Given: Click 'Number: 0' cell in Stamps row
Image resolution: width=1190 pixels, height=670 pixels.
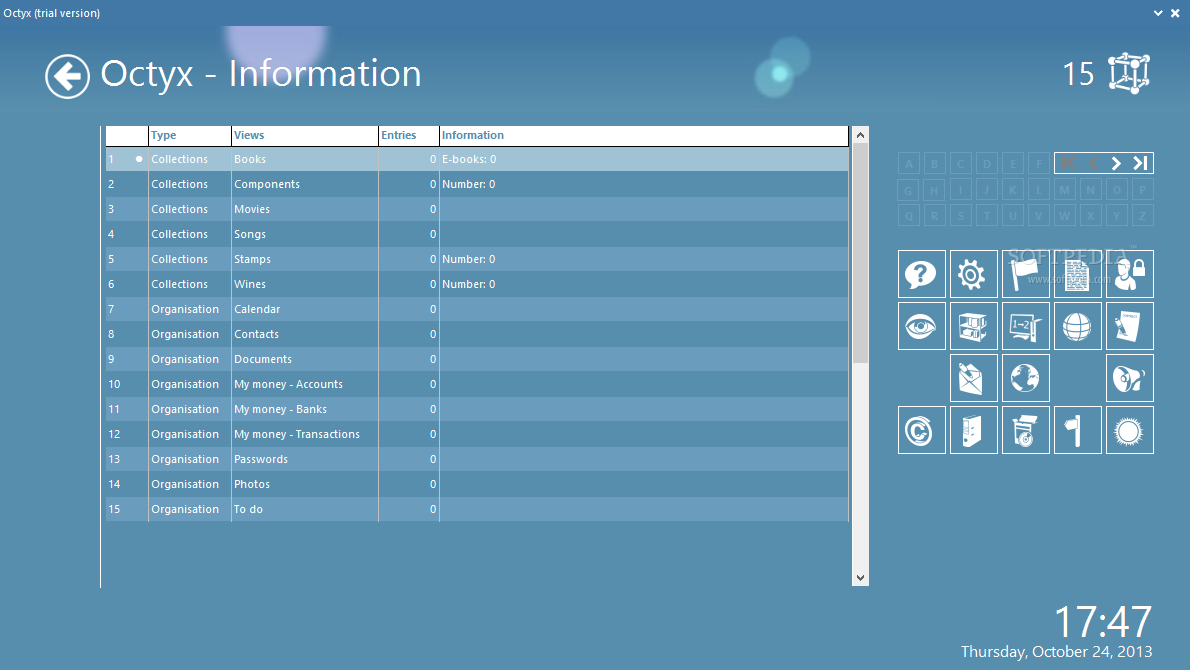Looking at the screenshot, I should [644, 260].
